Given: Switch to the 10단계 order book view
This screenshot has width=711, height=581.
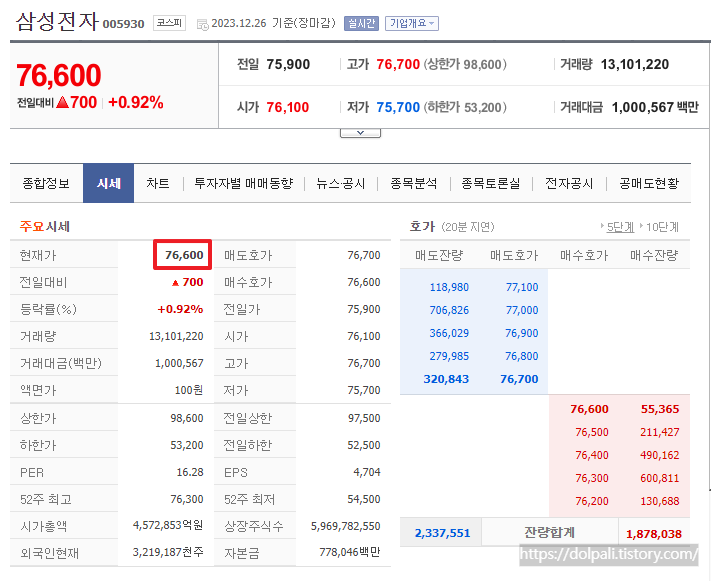Looking at the screenshot, I should [662, 227].
